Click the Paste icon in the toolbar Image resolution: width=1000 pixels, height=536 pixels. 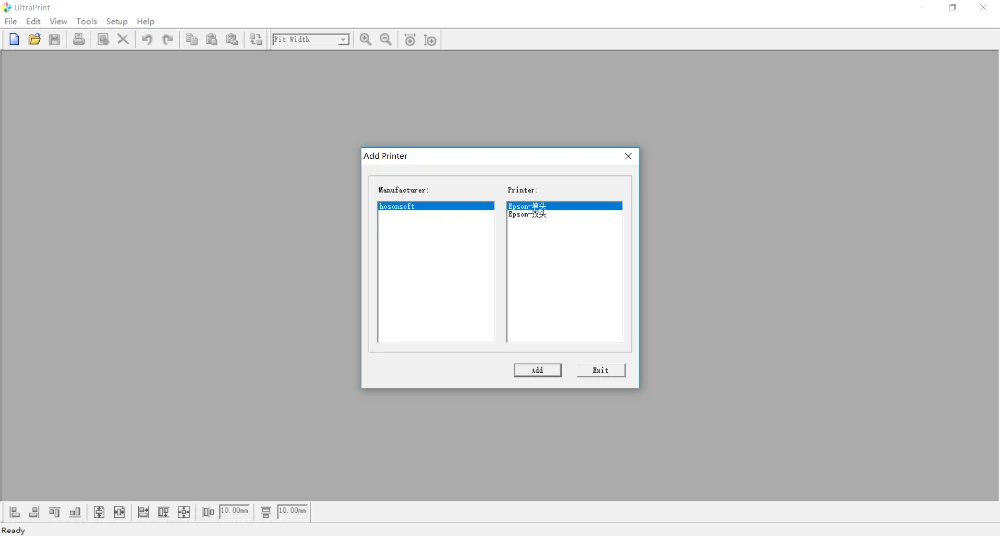[x=212, y=40]
